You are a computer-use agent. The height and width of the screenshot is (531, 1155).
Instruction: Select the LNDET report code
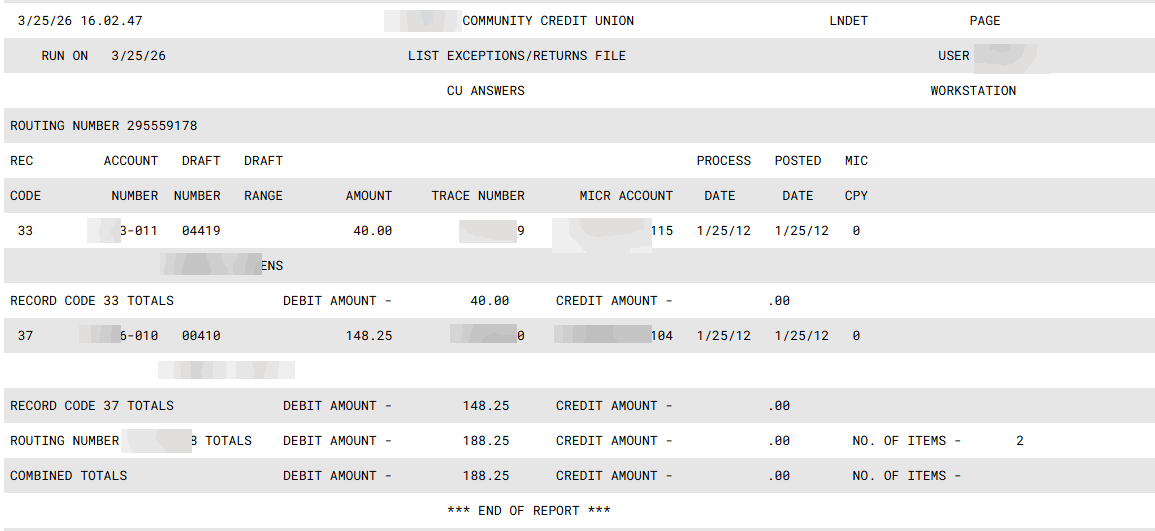(849, 21)
